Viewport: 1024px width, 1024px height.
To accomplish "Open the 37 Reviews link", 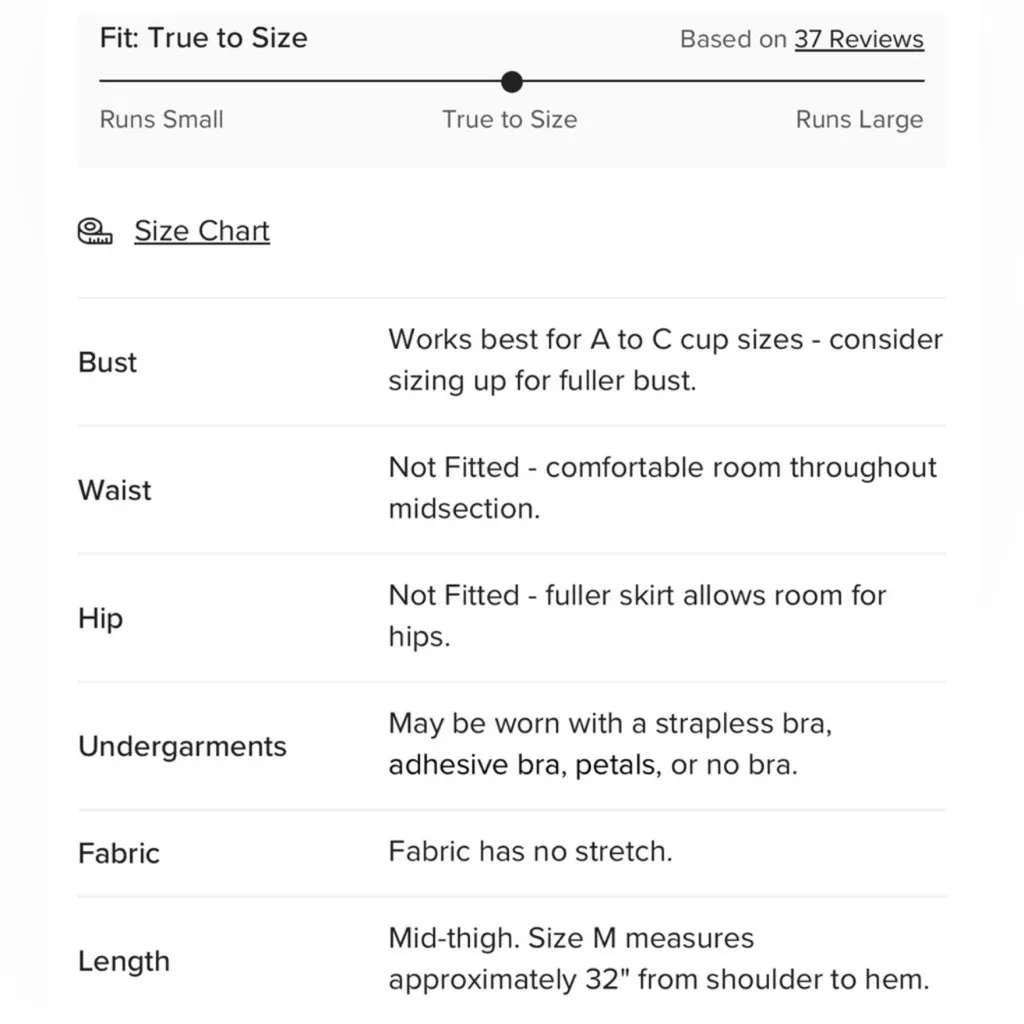I will (859, 39).
